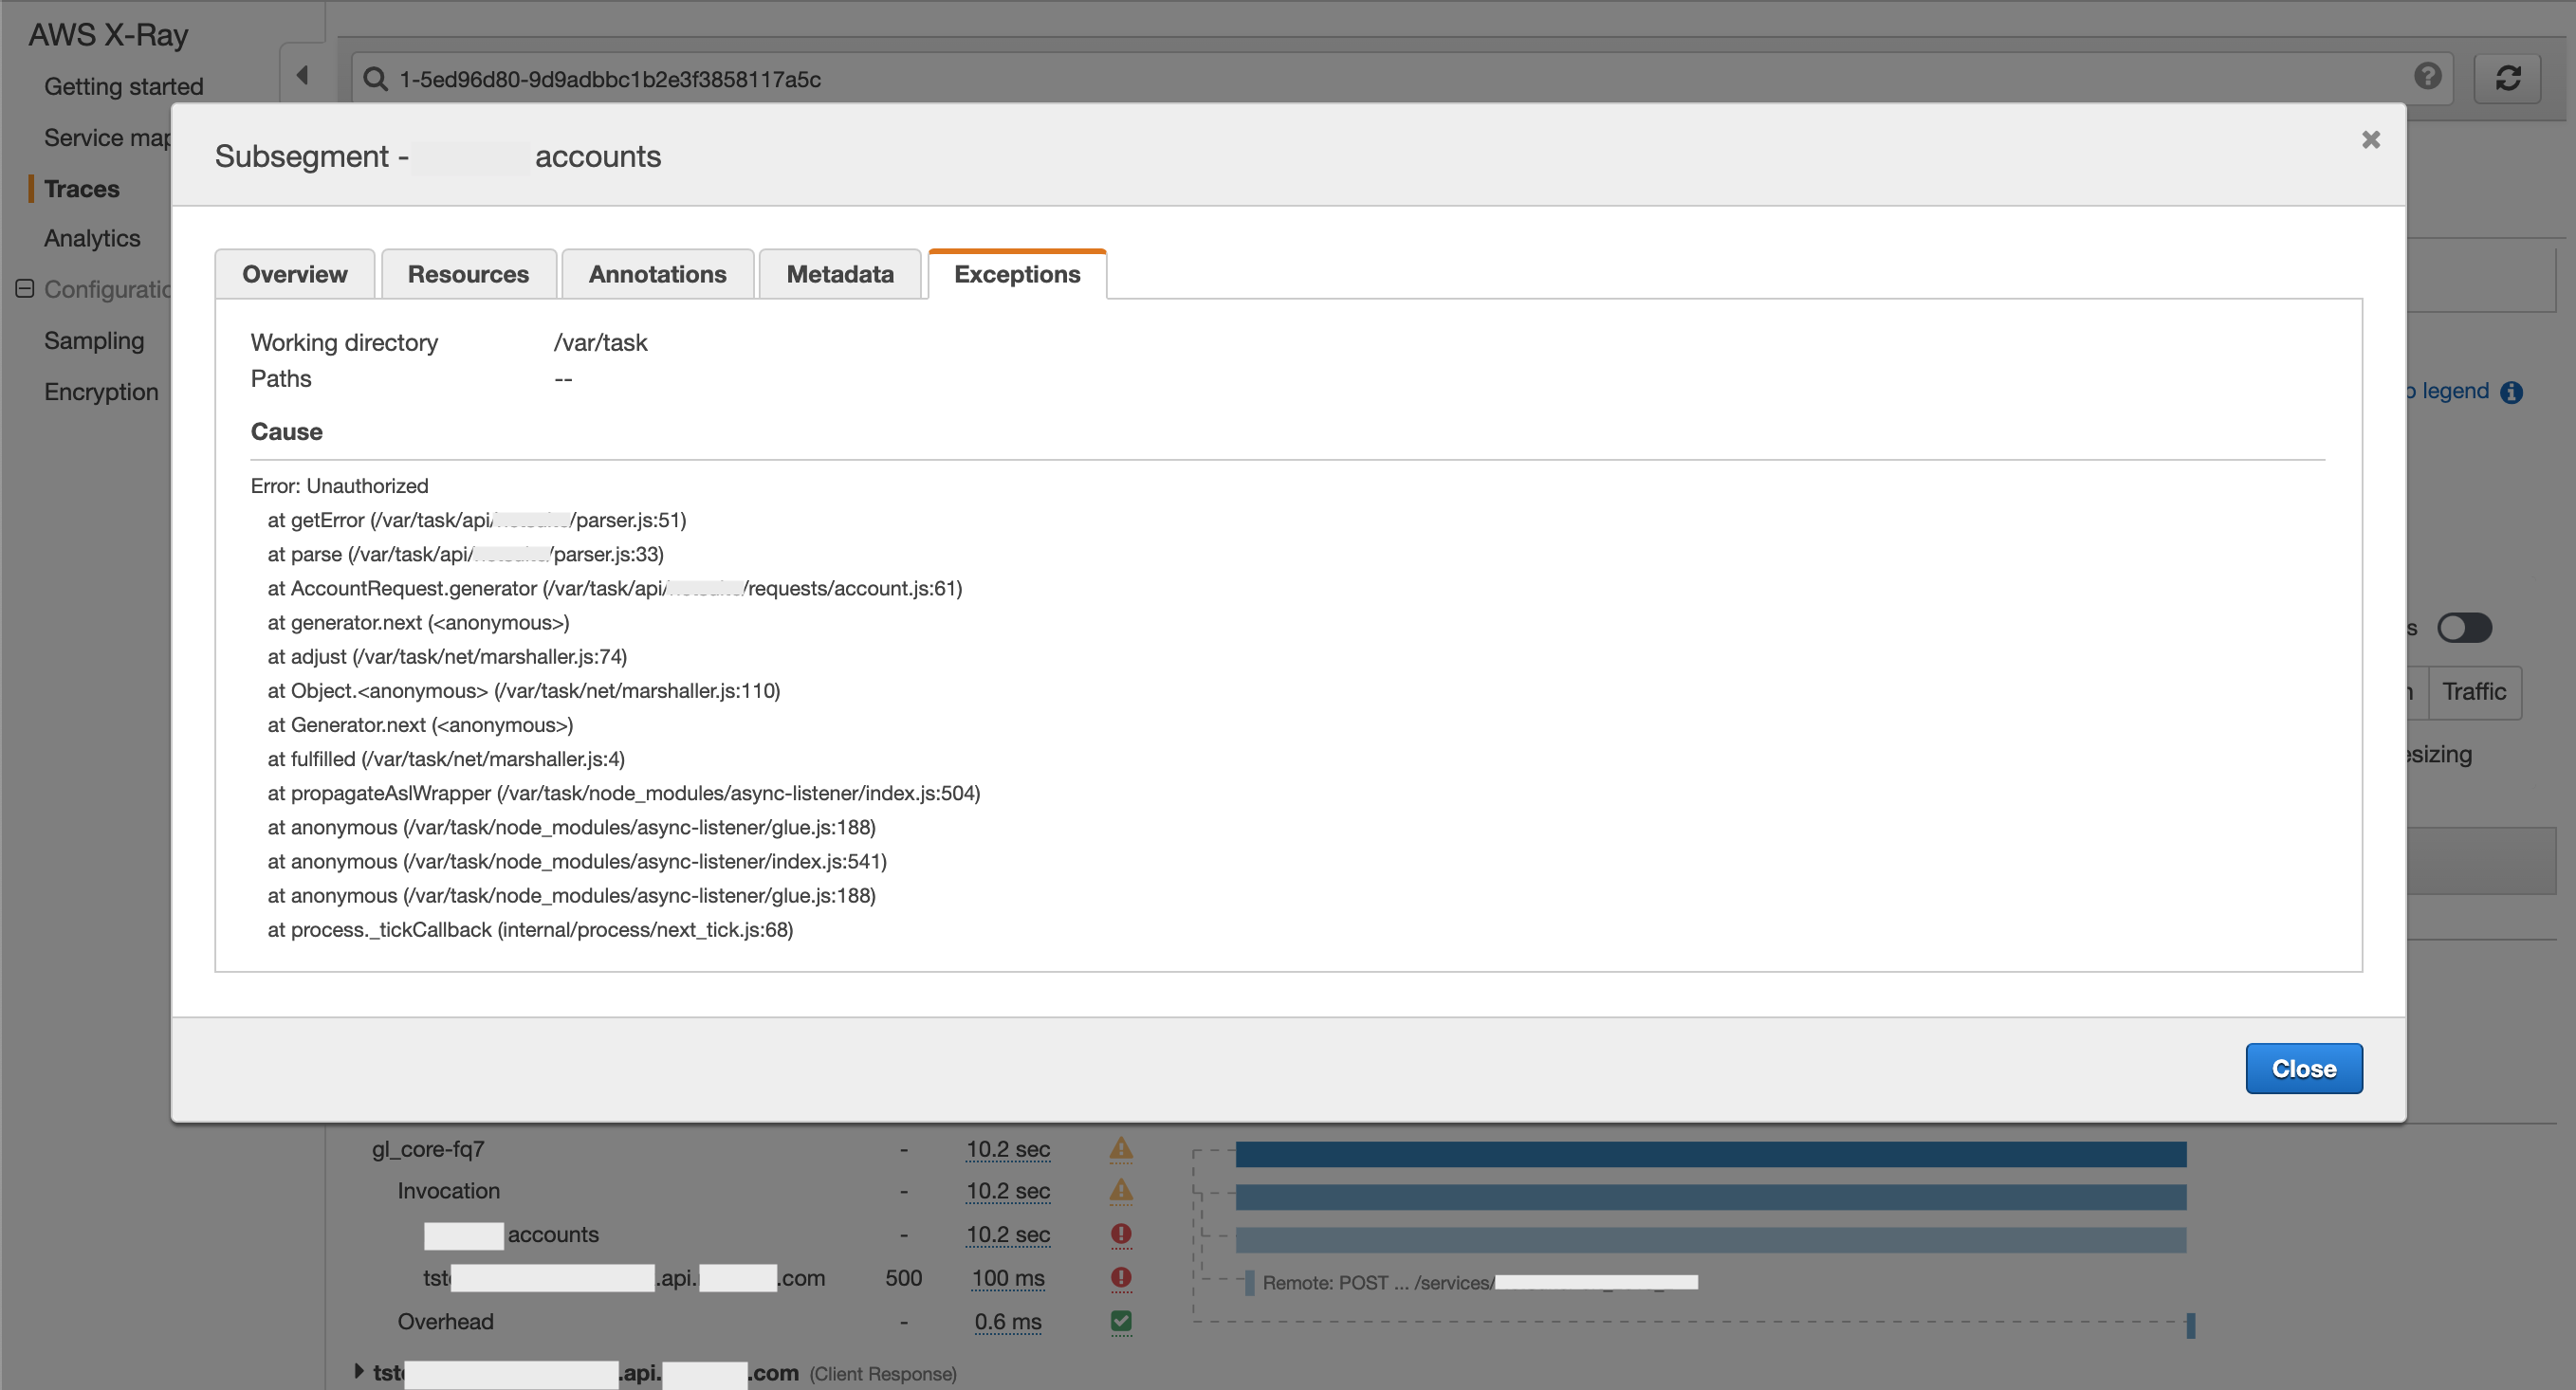
Task: Click the Sampling configuration icon
Action: (x=94, y=340)
